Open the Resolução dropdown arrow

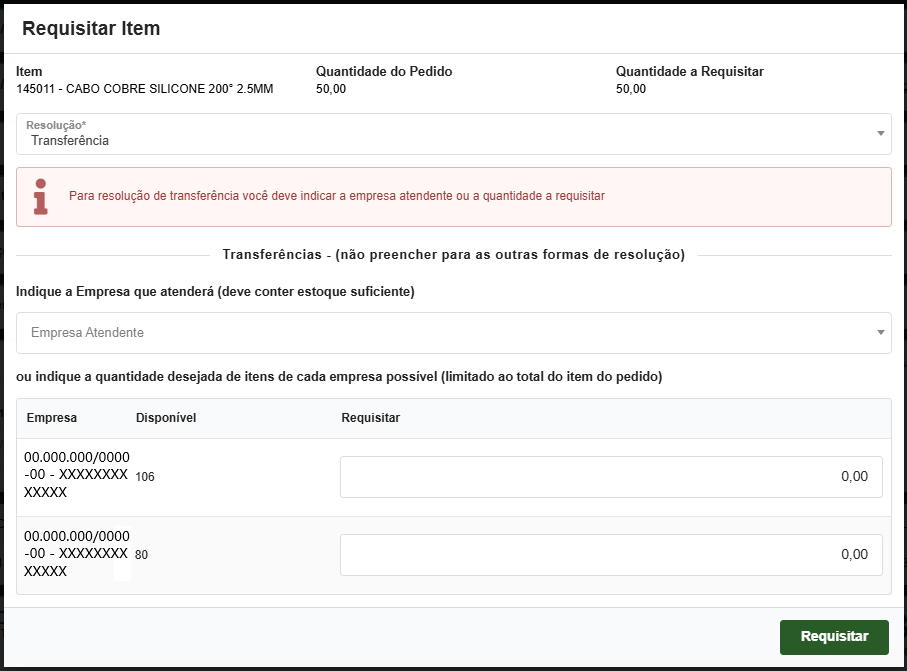(879, 132)
